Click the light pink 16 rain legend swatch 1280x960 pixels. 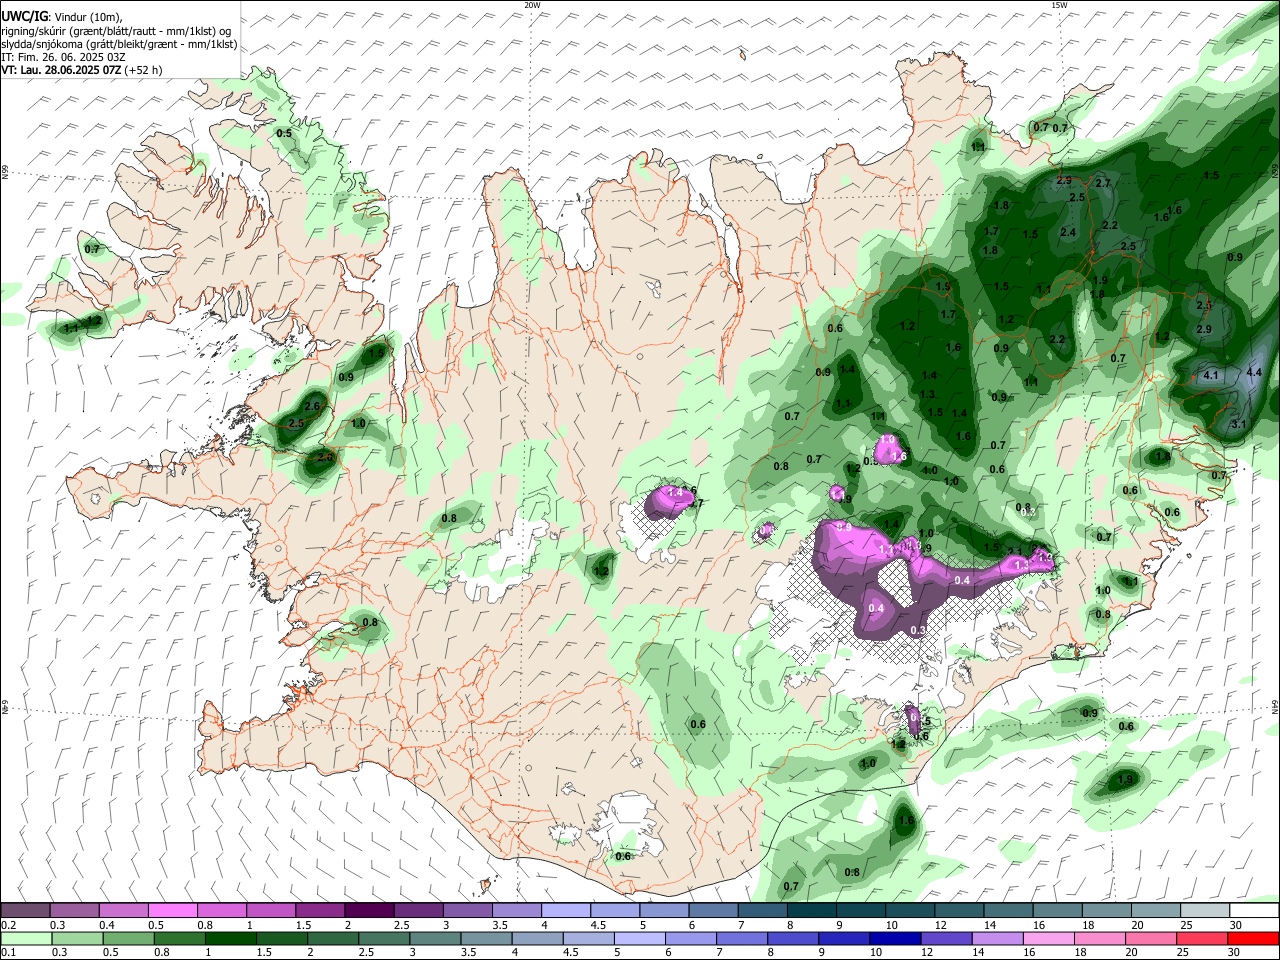1049,938
